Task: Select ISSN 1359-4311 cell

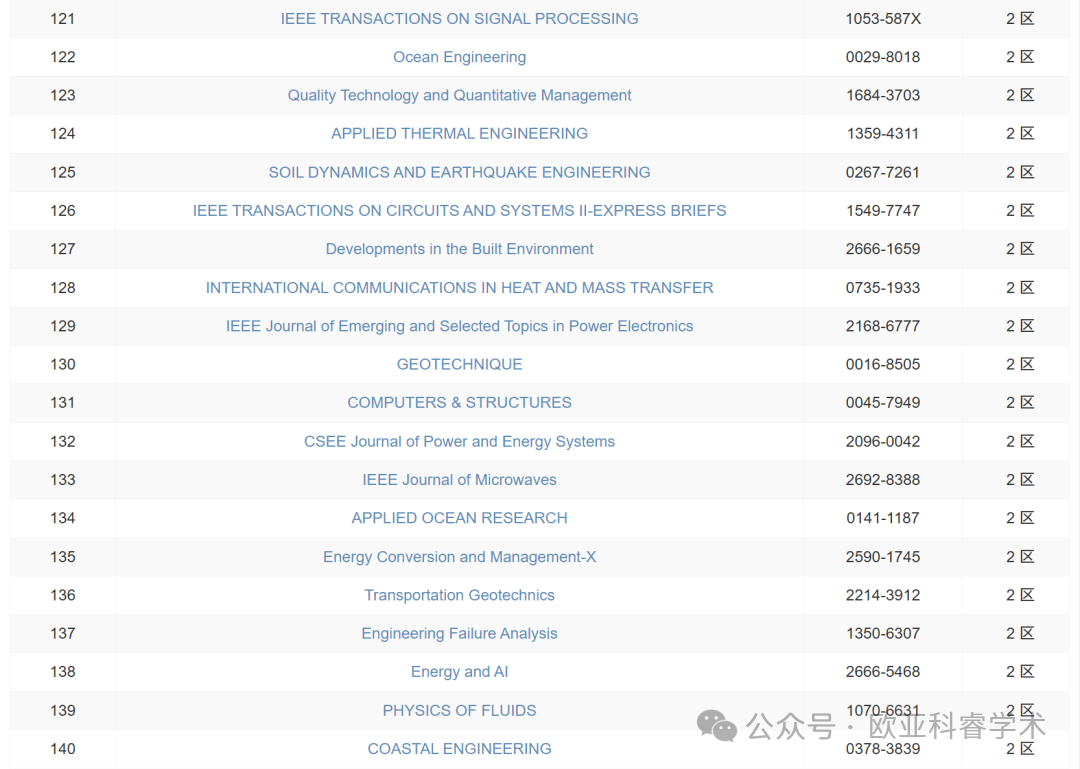Action: [883, 134]
